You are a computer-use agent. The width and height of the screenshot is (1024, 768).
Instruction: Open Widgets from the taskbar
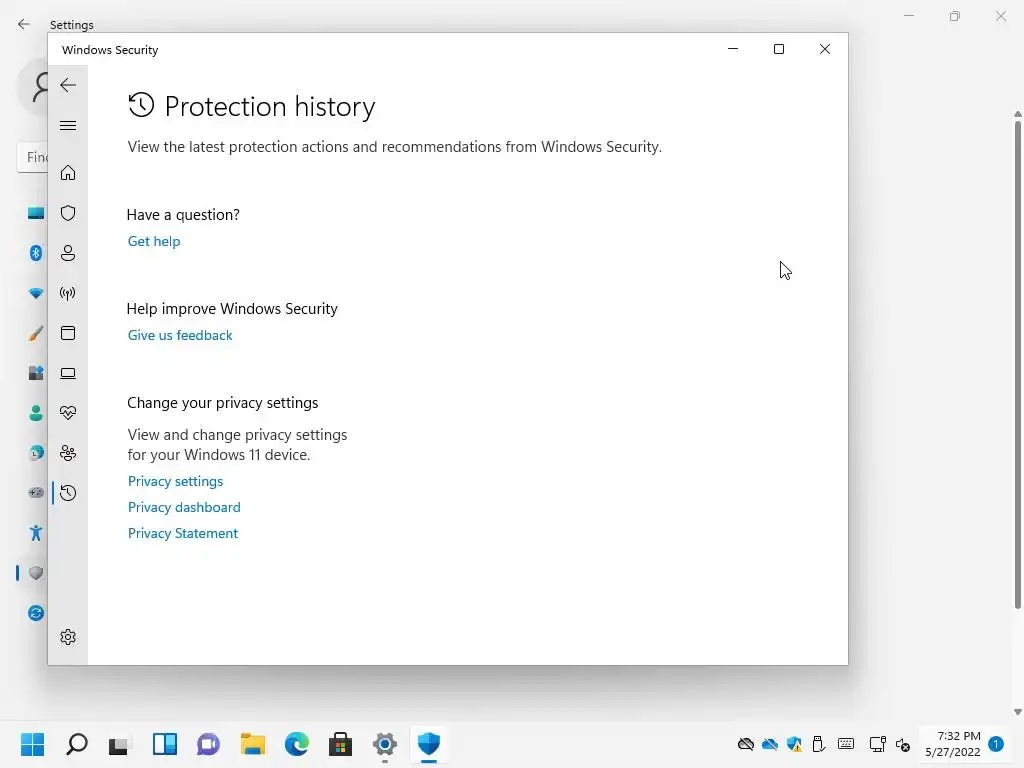coord(165,744)
